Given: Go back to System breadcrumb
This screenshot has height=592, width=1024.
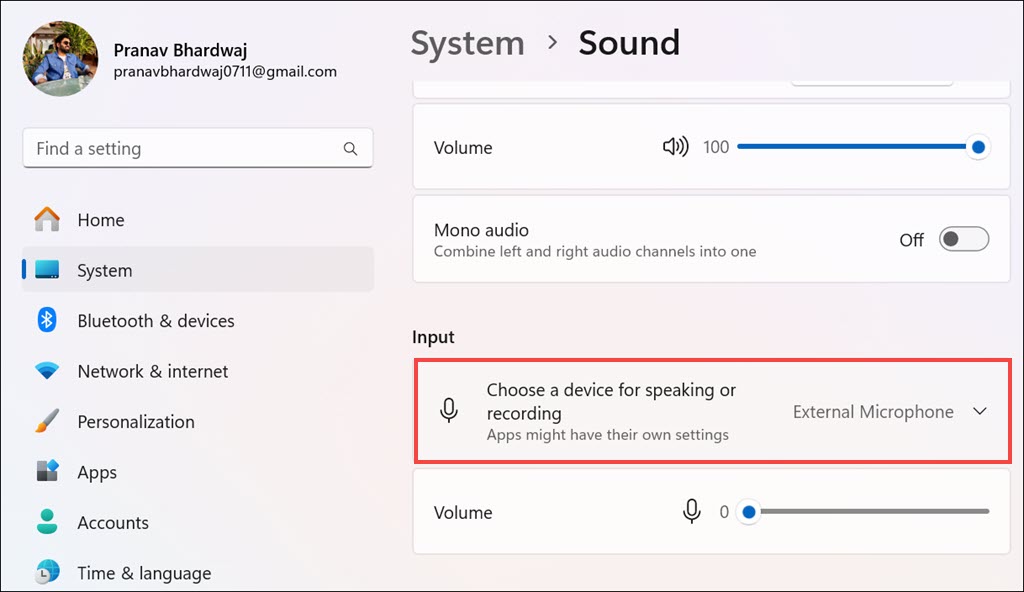Looking at the screenshot, I should (467, 43).
